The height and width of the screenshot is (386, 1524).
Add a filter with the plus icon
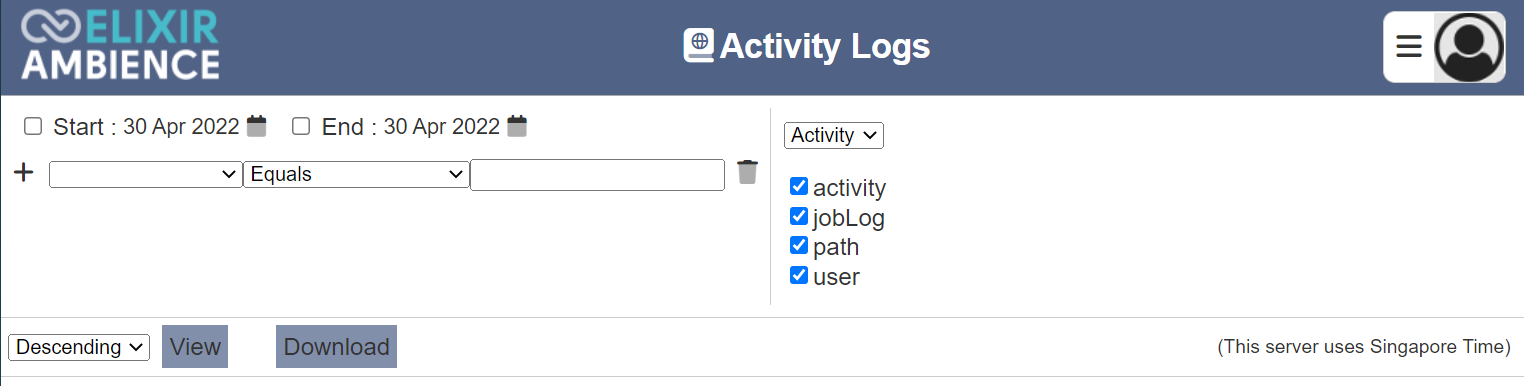(24, 173)
